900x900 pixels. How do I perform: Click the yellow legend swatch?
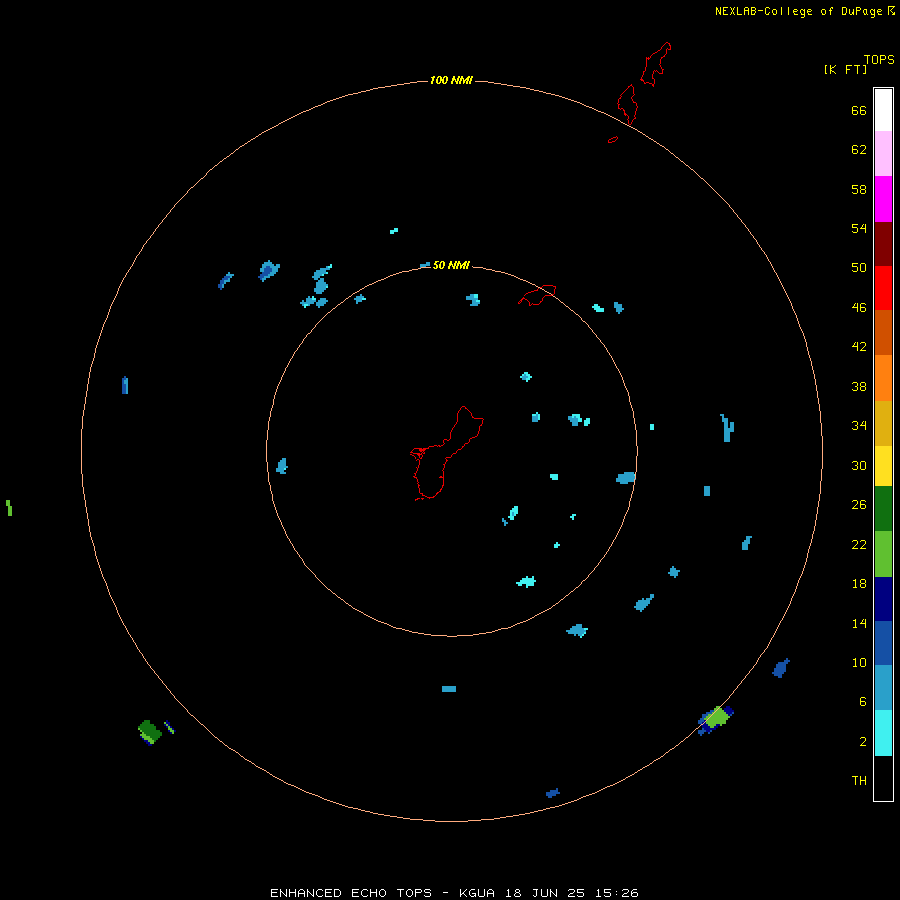883,465
